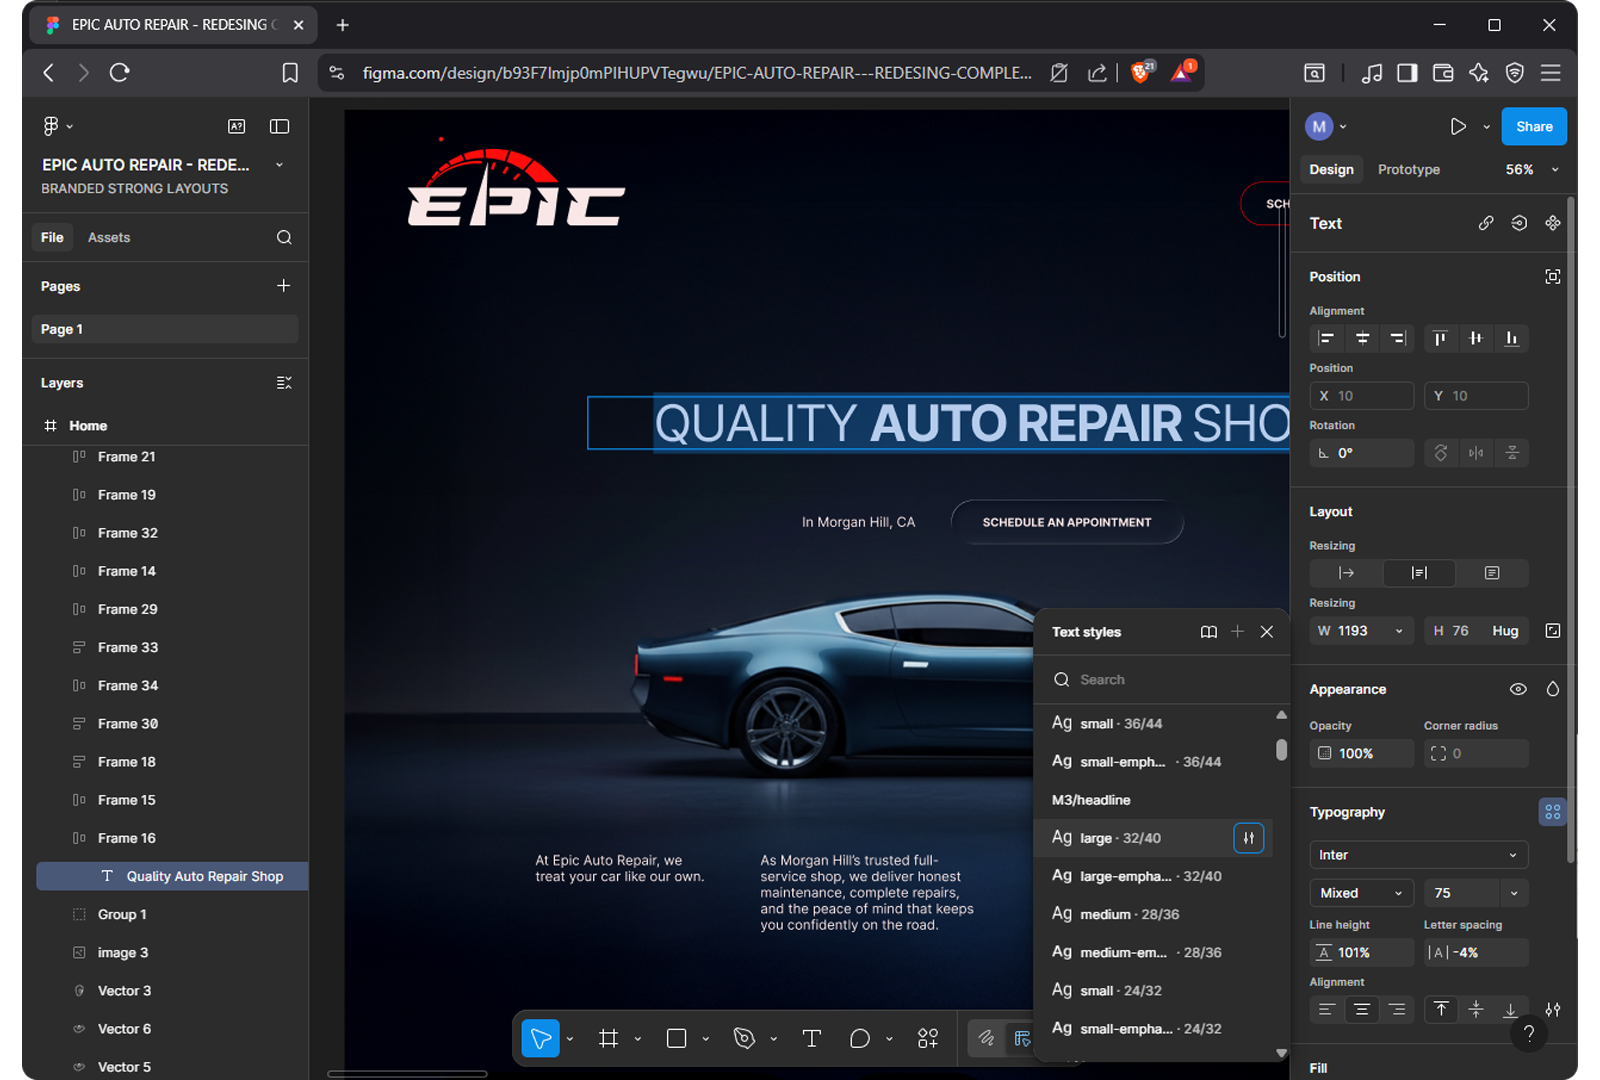
Task: Select the Comment tool in bottom toolbar
Action: point(860,1038)
